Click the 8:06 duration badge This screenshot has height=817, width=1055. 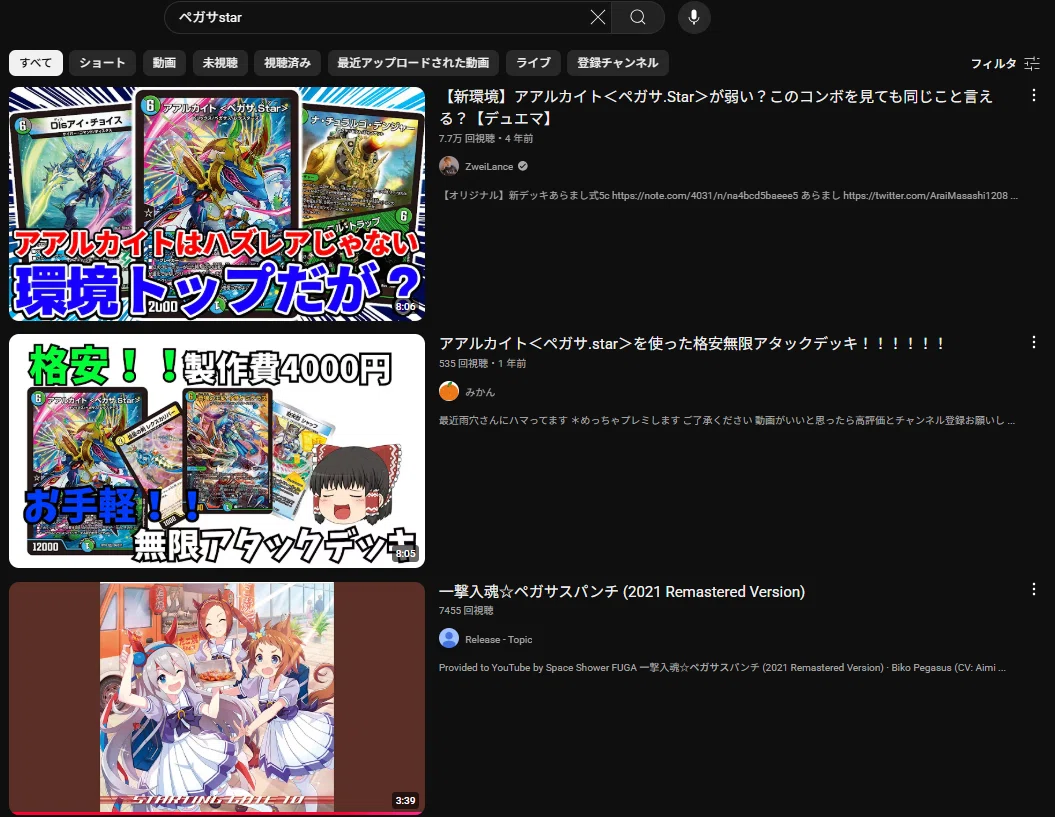(x=406, y=306)
